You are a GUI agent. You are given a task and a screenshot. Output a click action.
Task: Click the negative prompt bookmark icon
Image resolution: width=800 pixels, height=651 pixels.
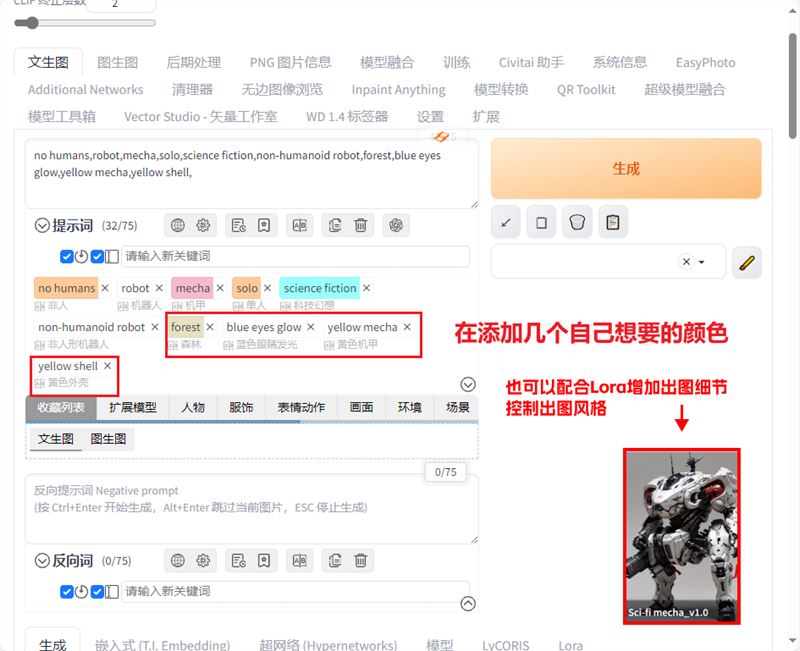click(x=264, y=561)
